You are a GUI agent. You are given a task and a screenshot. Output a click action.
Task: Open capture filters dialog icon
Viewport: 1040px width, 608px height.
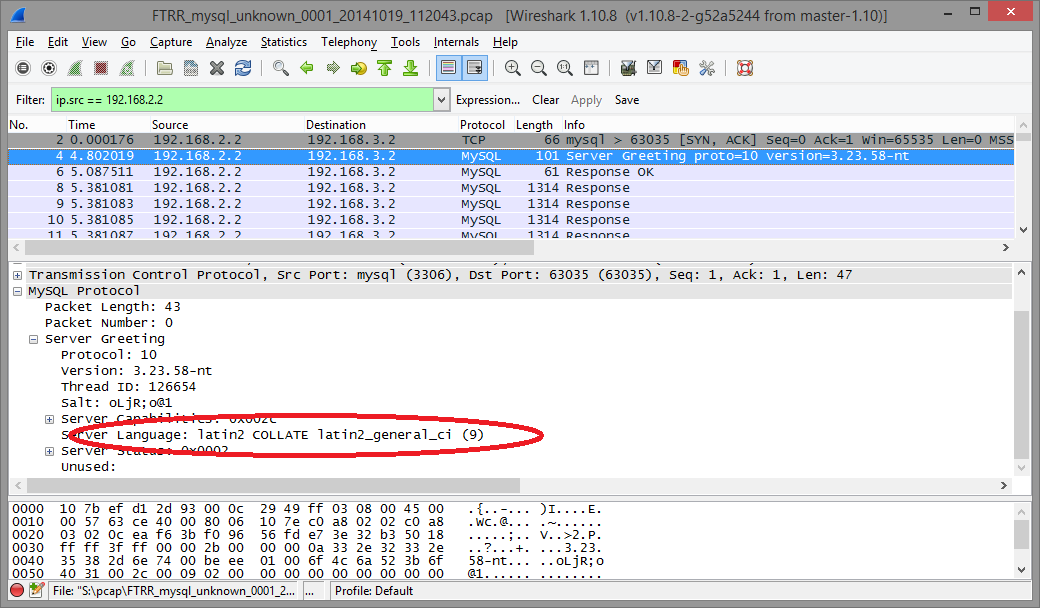tap(629, 68)
